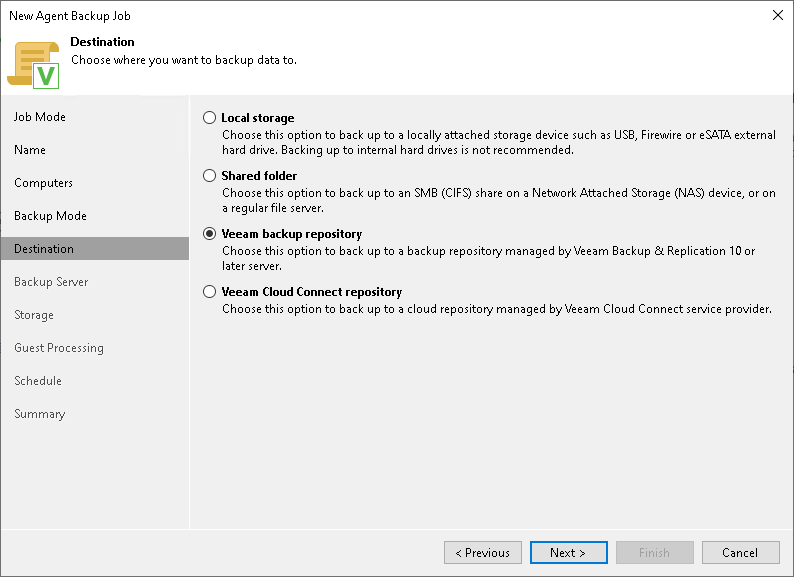
Task: Click the Veeam wizard scroll icon in header
Action: [x=33, y=63]
